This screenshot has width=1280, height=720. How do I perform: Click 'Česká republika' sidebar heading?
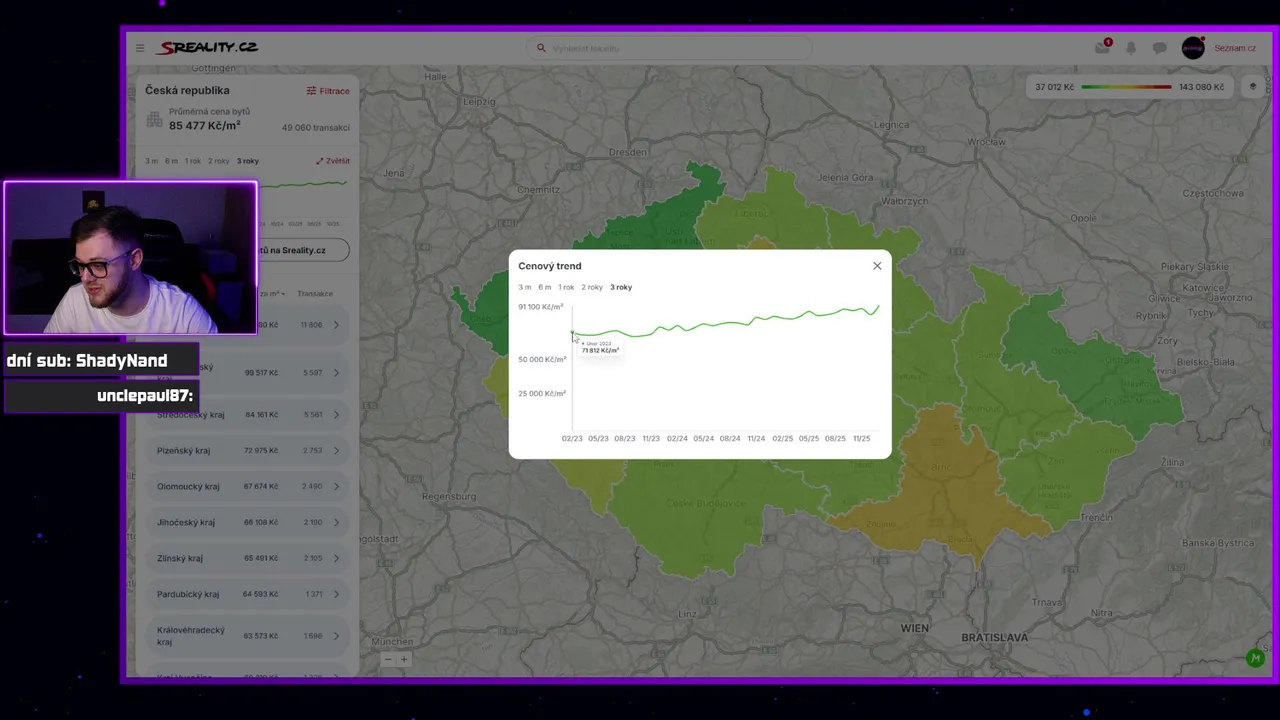click(x=187, y=90)
